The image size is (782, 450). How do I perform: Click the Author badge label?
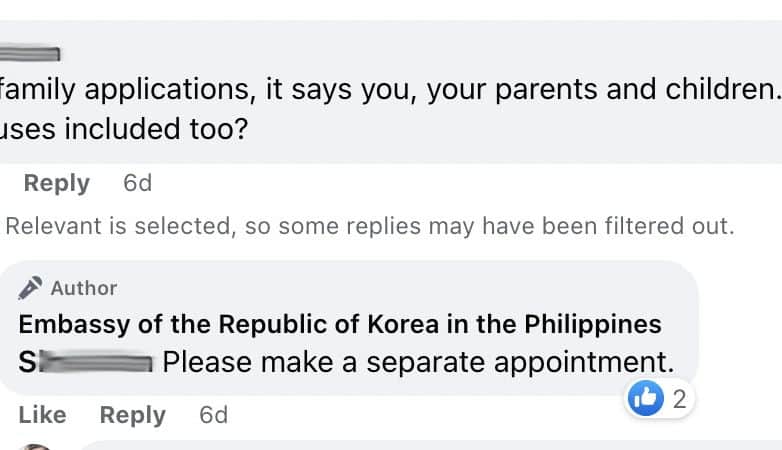84,288
